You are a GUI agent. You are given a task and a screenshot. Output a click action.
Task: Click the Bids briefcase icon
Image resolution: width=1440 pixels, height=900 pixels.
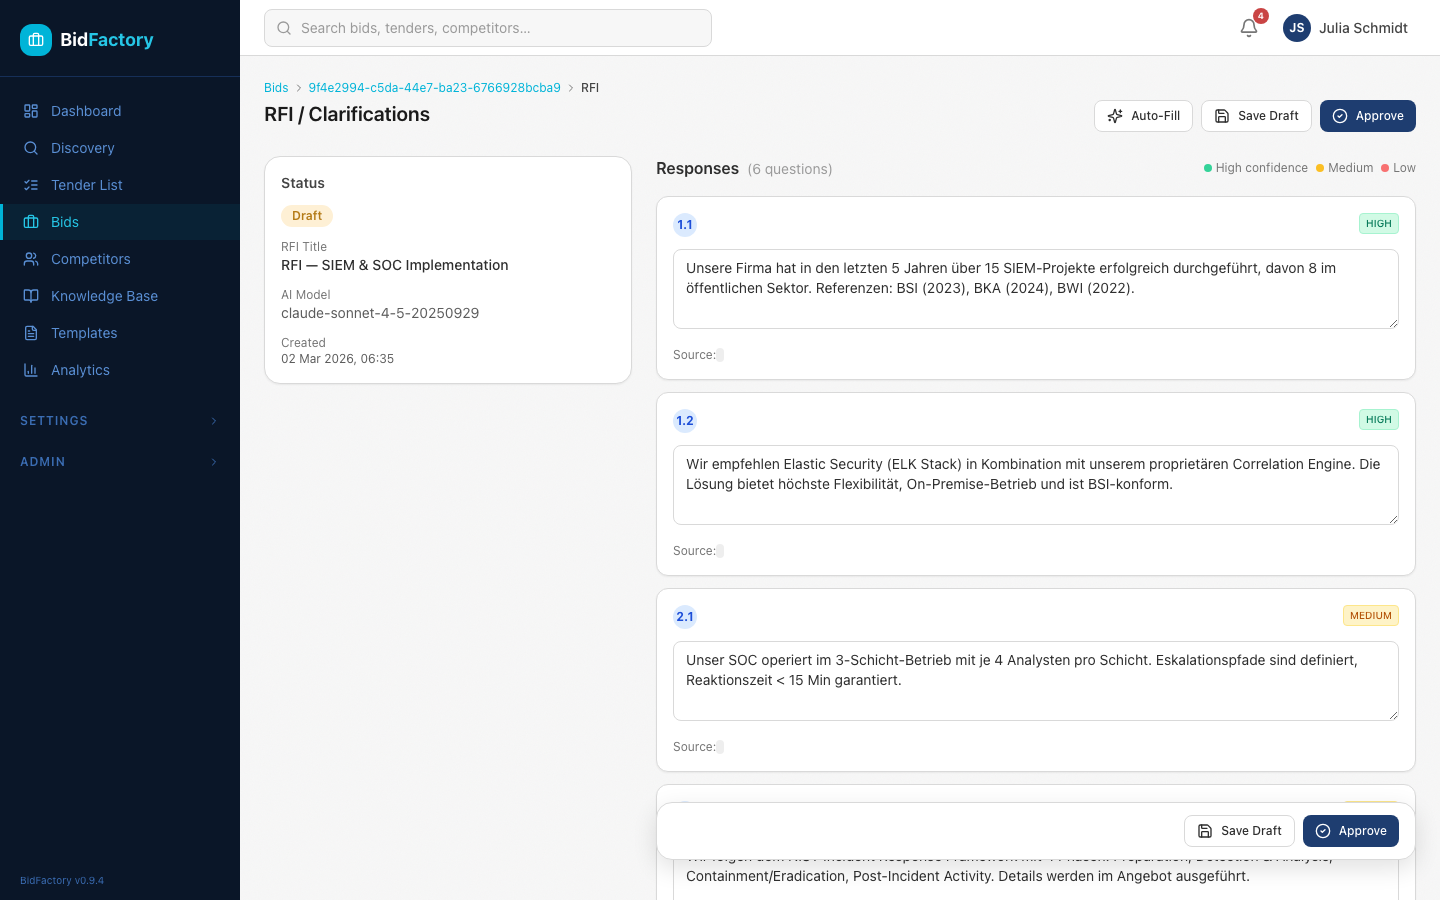pyautogui.click(x=31, y=222)
